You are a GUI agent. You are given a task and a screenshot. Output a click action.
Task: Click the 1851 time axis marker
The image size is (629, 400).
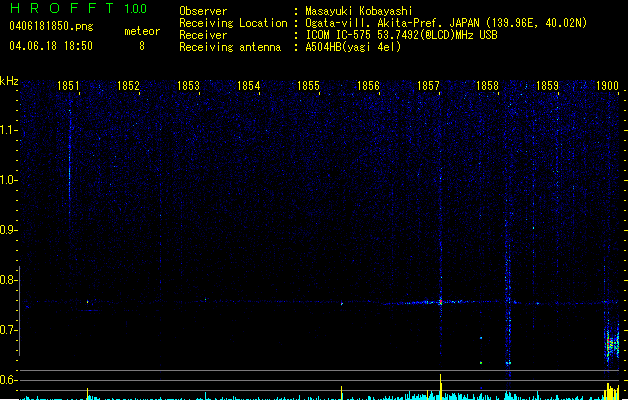[68, 86]
